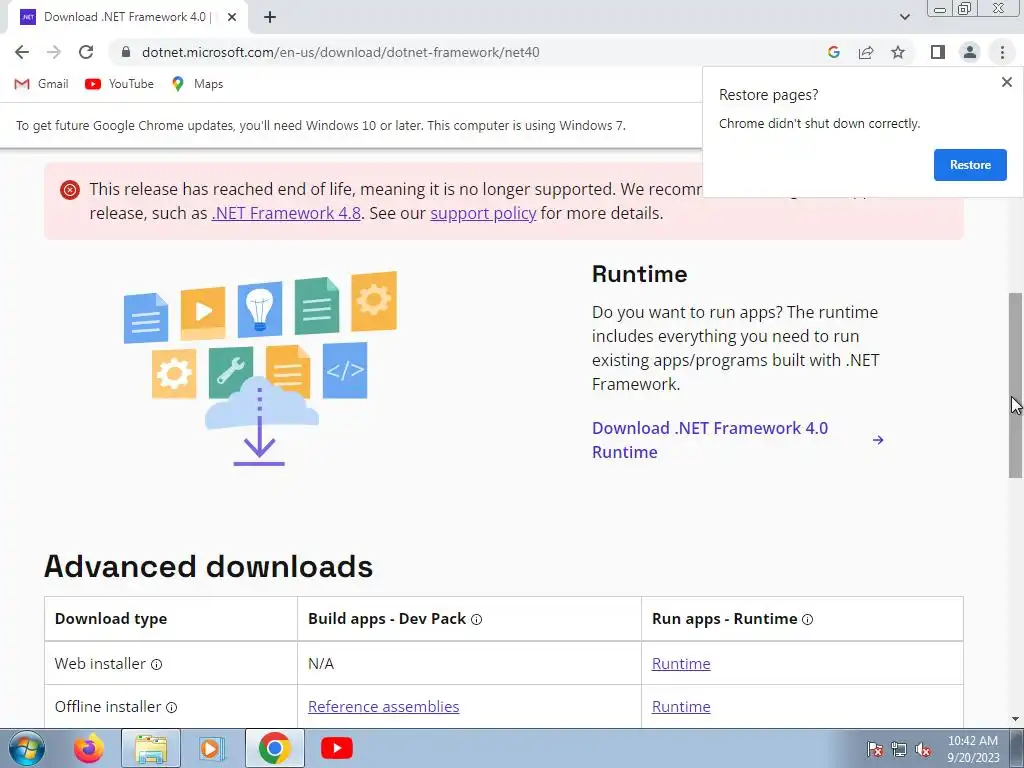
Task: Click the Restore button
Action: click(x=970, y=165)
